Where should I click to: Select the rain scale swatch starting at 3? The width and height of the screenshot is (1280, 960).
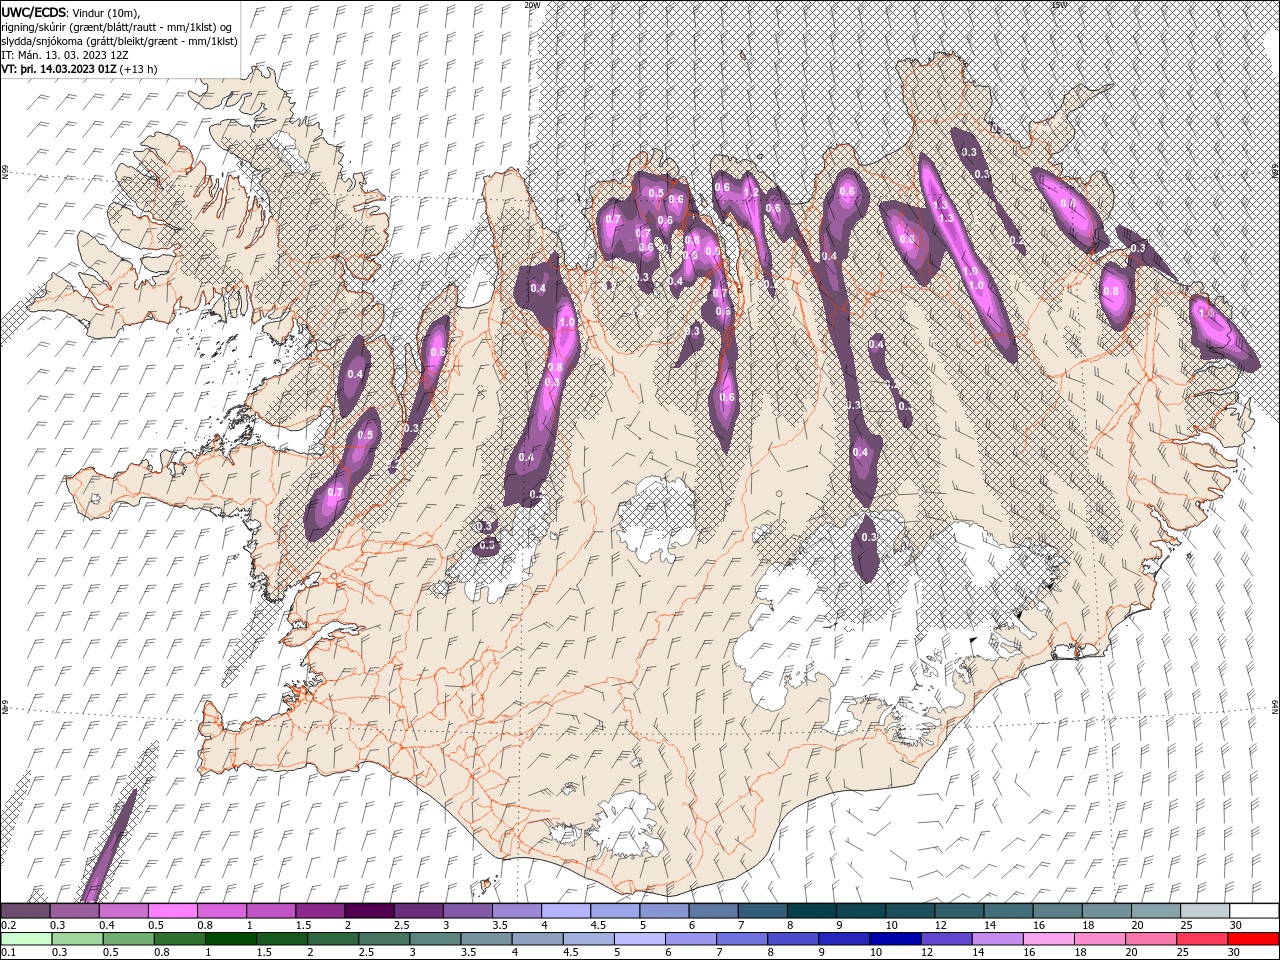click(x=435, y=939)
